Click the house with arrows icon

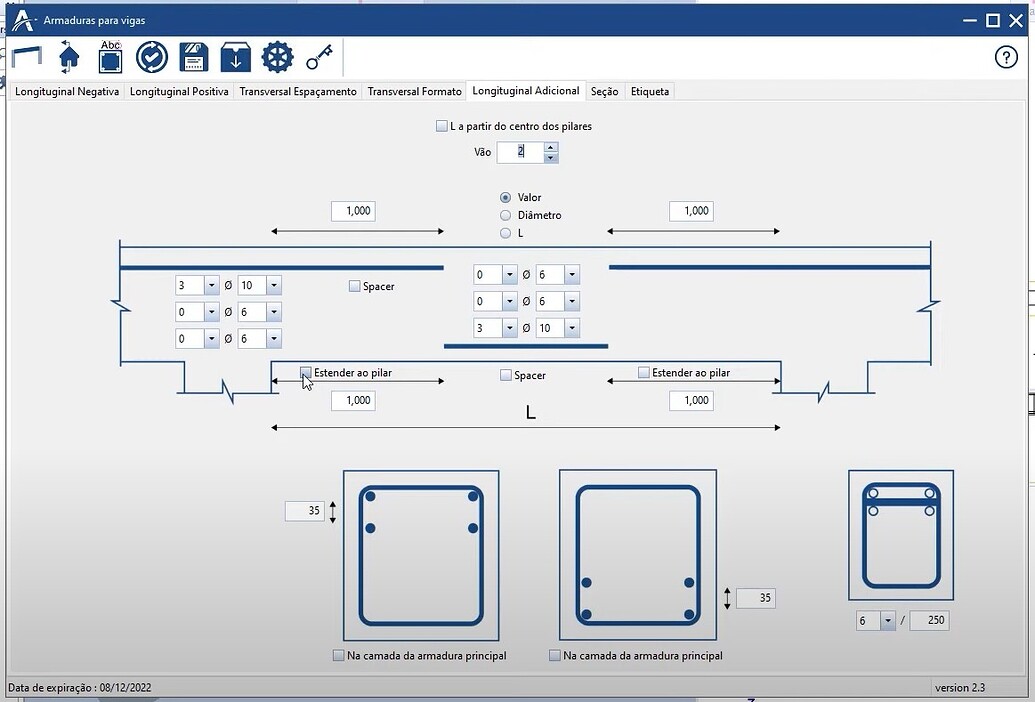tap(69, 57)
